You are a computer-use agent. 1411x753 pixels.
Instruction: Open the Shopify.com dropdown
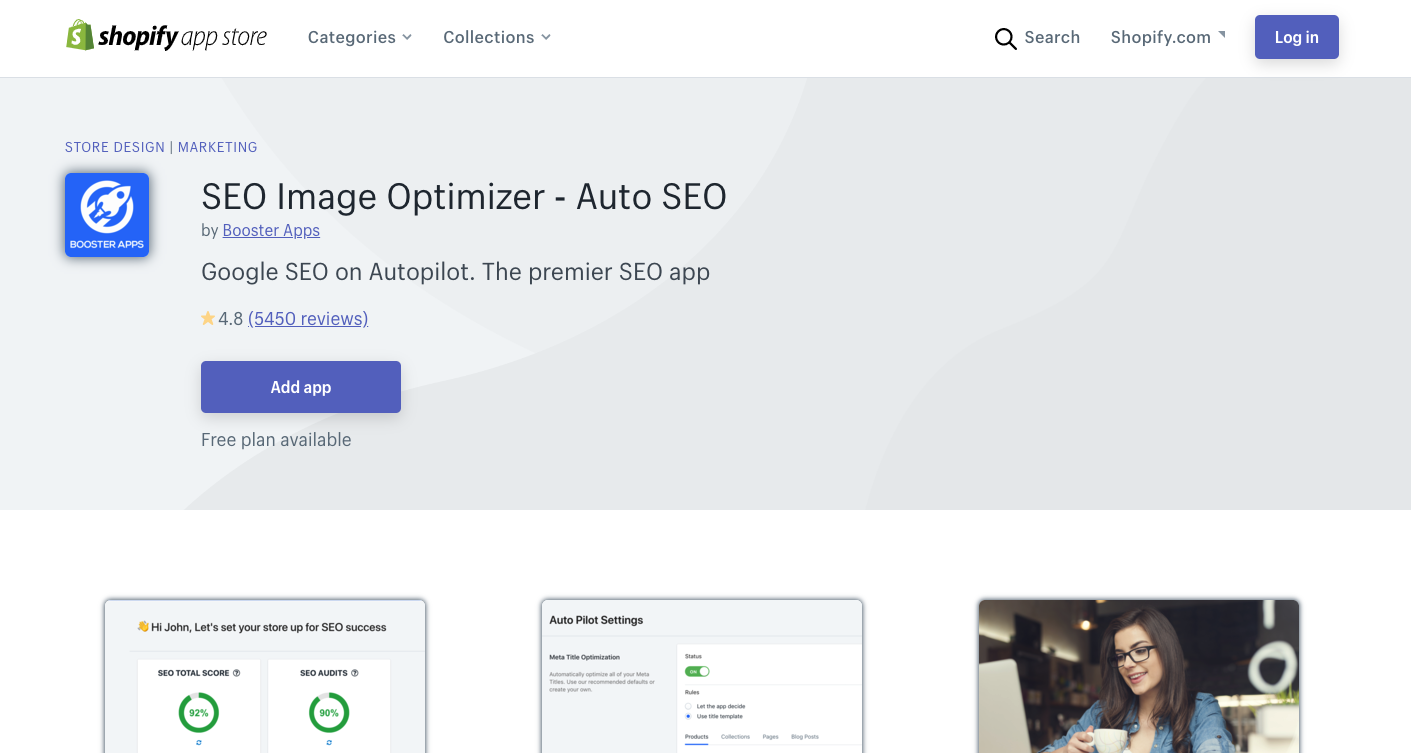(x=1168, y=37)
